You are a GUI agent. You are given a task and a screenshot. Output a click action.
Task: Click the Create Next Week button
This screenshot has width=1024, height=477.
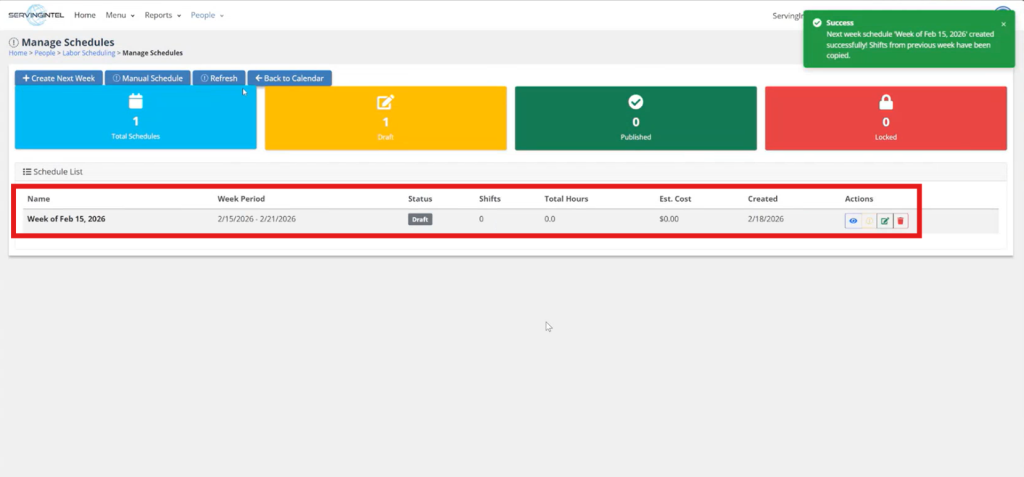pyautogui.click(x=59, y=78)
